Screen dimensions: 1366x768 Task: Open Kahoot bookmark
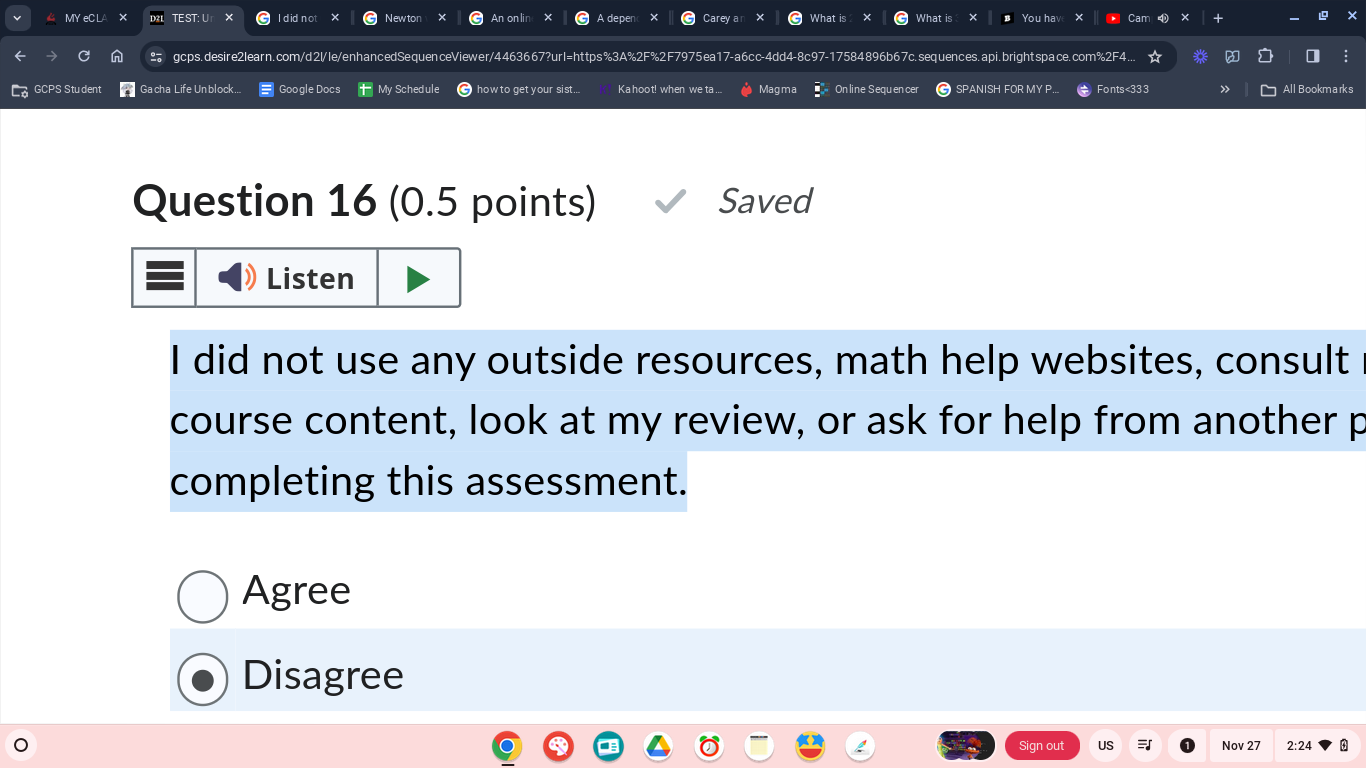pos(660,90)
